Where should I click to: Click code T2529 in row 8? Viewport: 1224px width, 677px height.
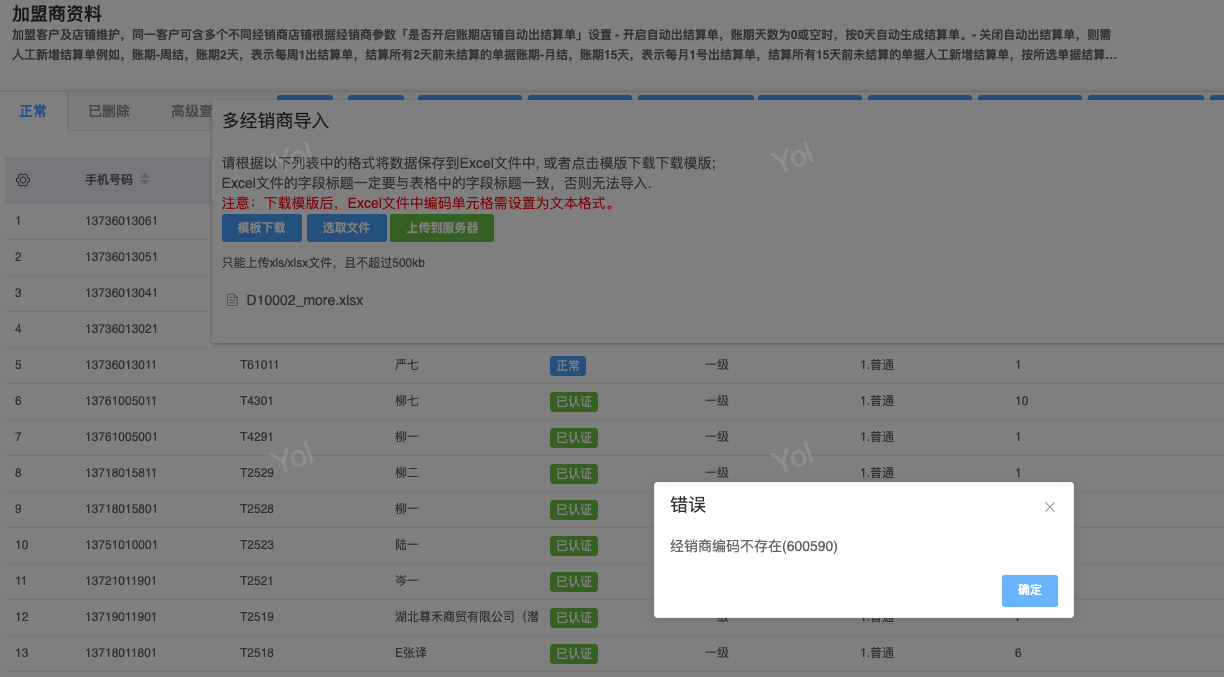click(x=257, y=473)
